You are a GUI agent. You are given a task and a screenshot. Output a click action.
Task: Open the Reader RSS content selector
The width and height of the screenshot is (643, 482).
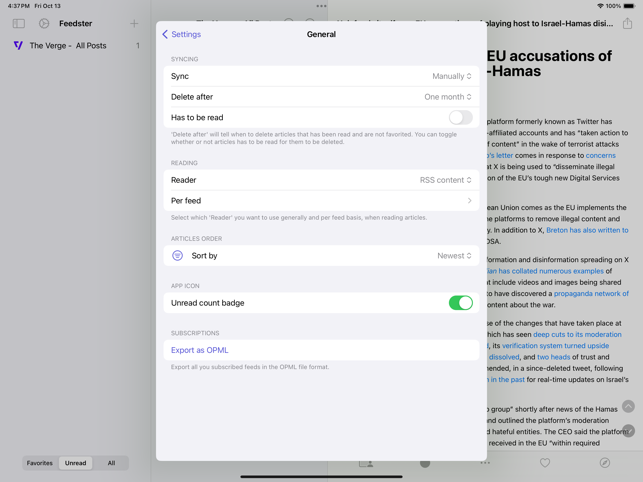445,180
